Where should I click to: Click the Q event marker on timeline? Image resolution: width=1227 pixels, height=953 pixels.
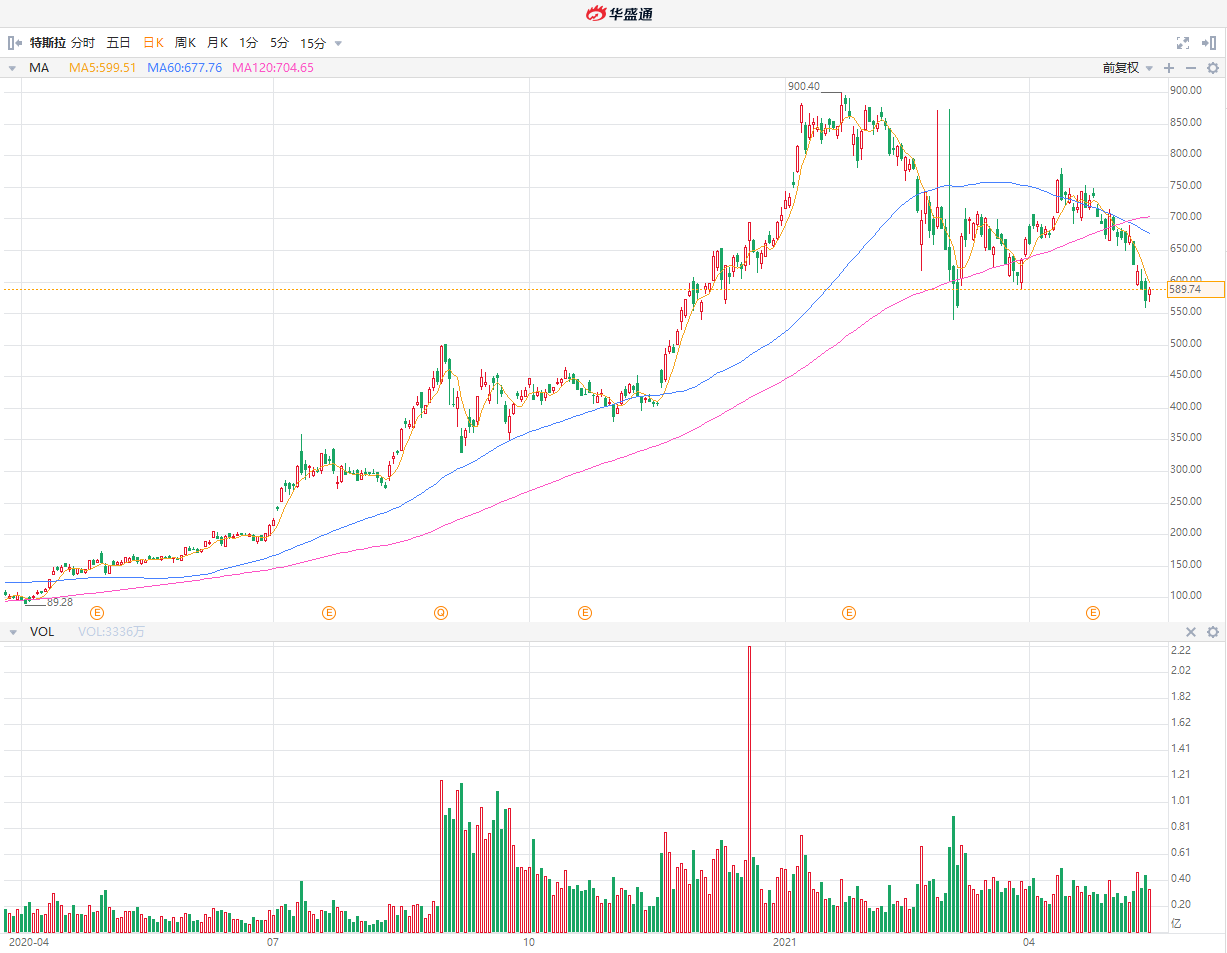tap(441, 612)
